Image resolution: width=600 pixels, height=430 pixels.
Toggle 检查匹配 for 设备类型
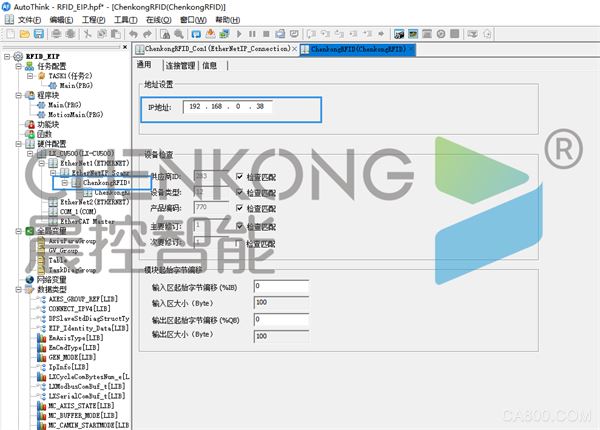pyautogui.click(x=240, y=192)
